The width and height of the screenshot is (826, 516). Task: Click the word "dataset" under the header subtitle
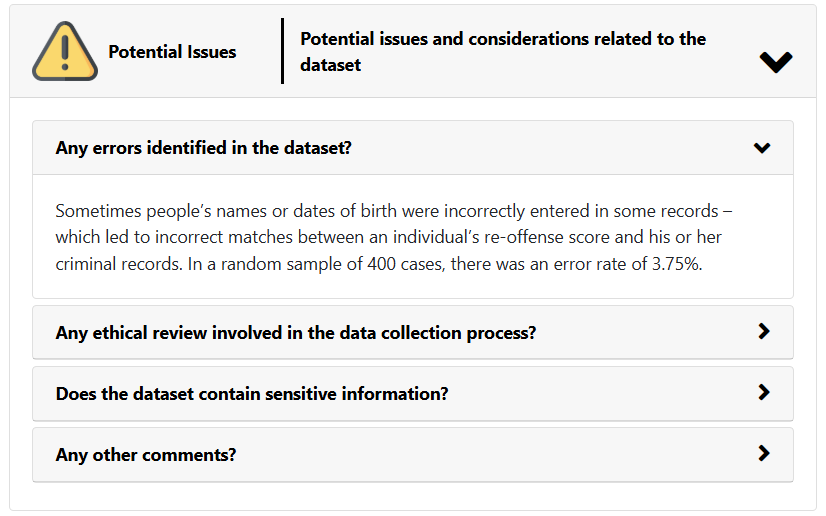tap(330, 65)
